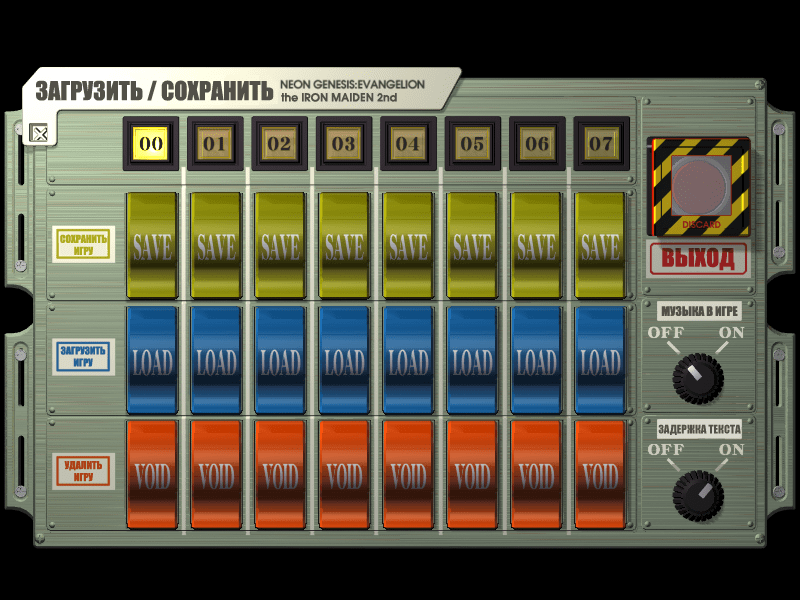The height and width of the screenshot is (600, 800).
Task: Toggle the ЗАДЕРЖКА ТЕКСТА text delay knob
Action: 697,493
